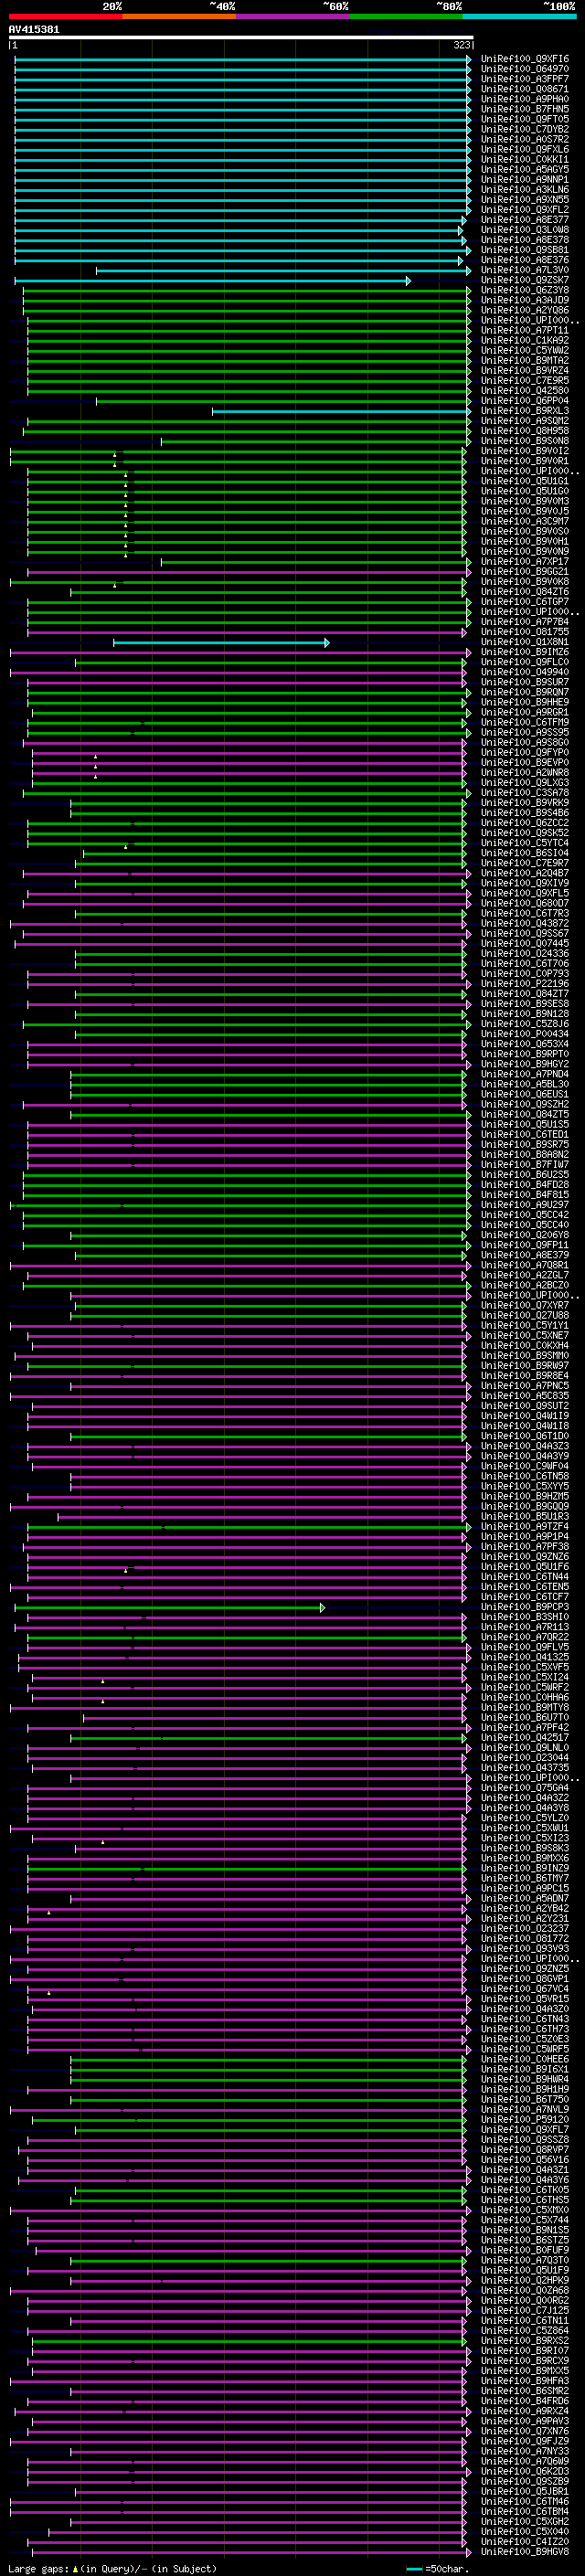Open hit UniRef100_Q9XFI6

(525, 59)
